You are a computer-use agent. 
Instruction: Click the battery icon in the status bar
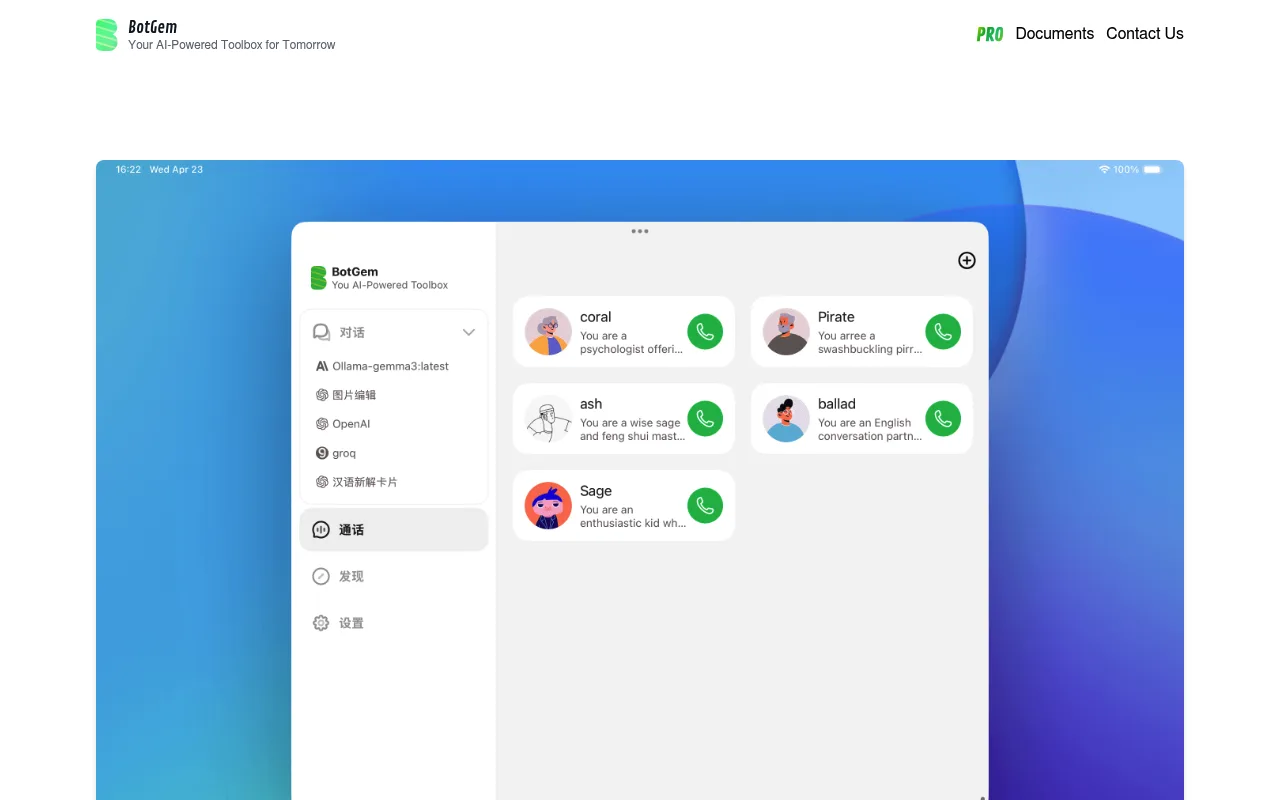1153,170
